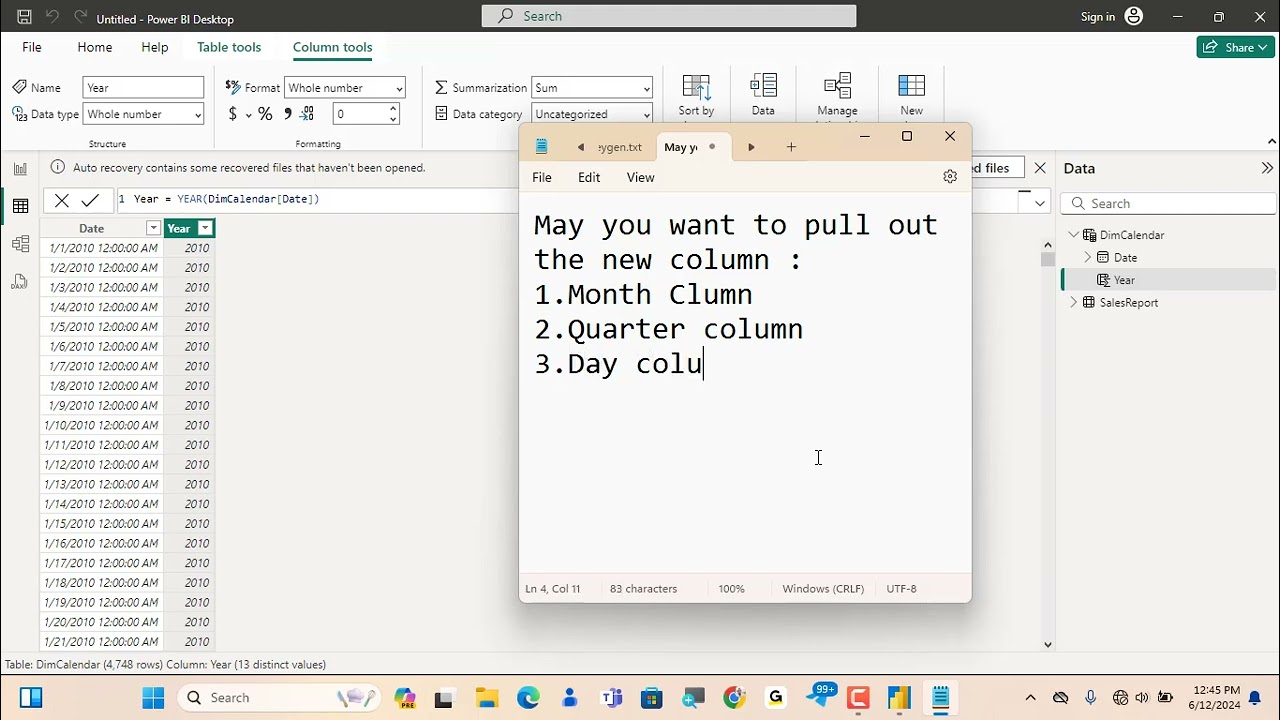The image size is (1280, 720).
Task: Open Notepad settings gear
Action: point(950,177)
